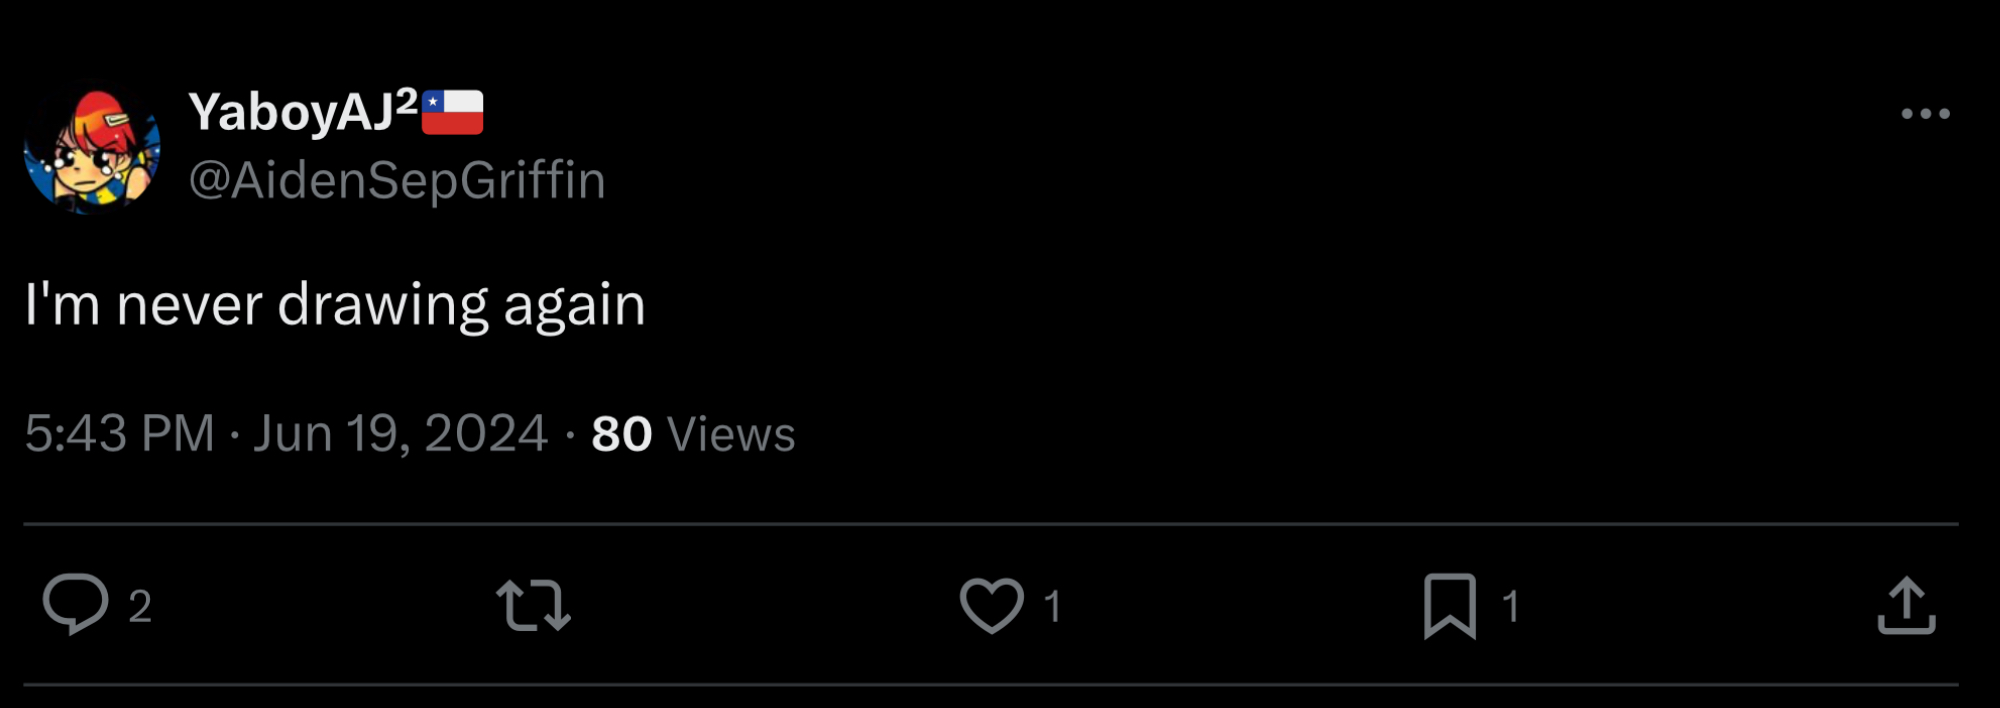Repost this tweet using the retweet icon
This screenshot has width=2000, height=708.
pos(533,606)
